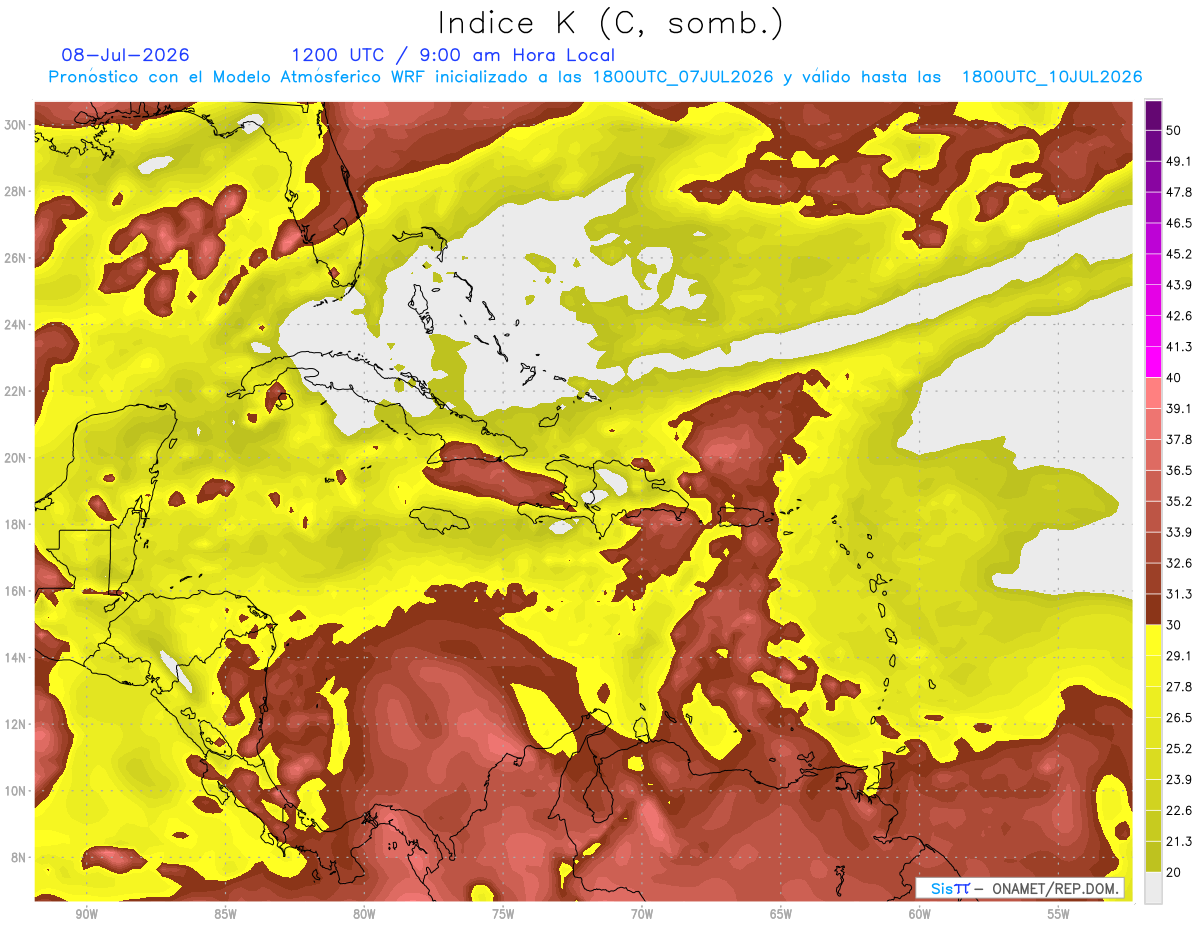Click the color scale value 42.6
Viewport: 1200px width, 927px height.
click(x=1178, y=316)
